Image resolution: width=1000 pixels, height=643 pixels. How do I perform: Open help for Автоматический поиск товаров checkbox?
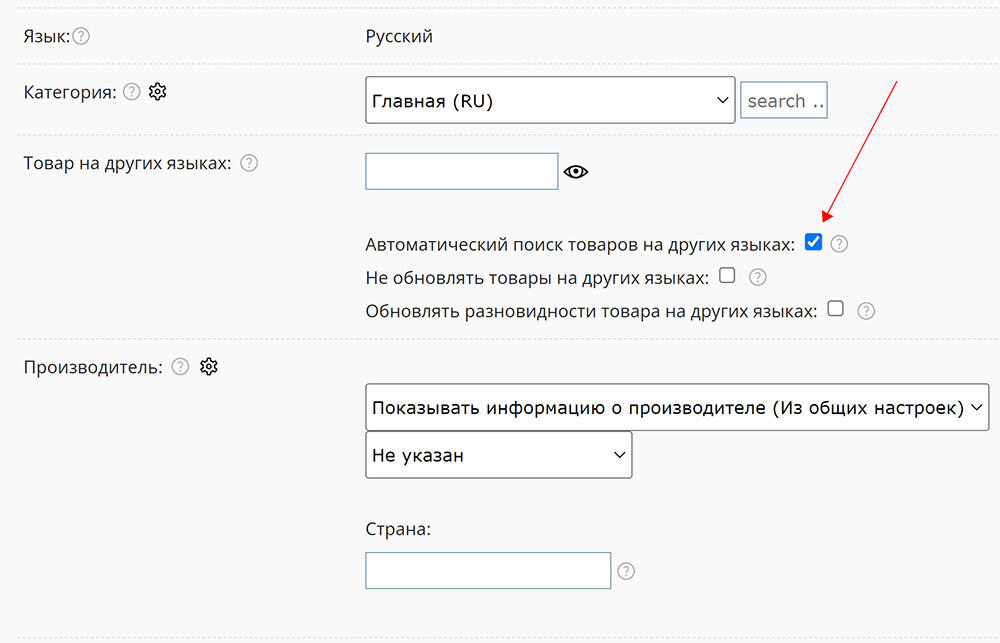839,244
